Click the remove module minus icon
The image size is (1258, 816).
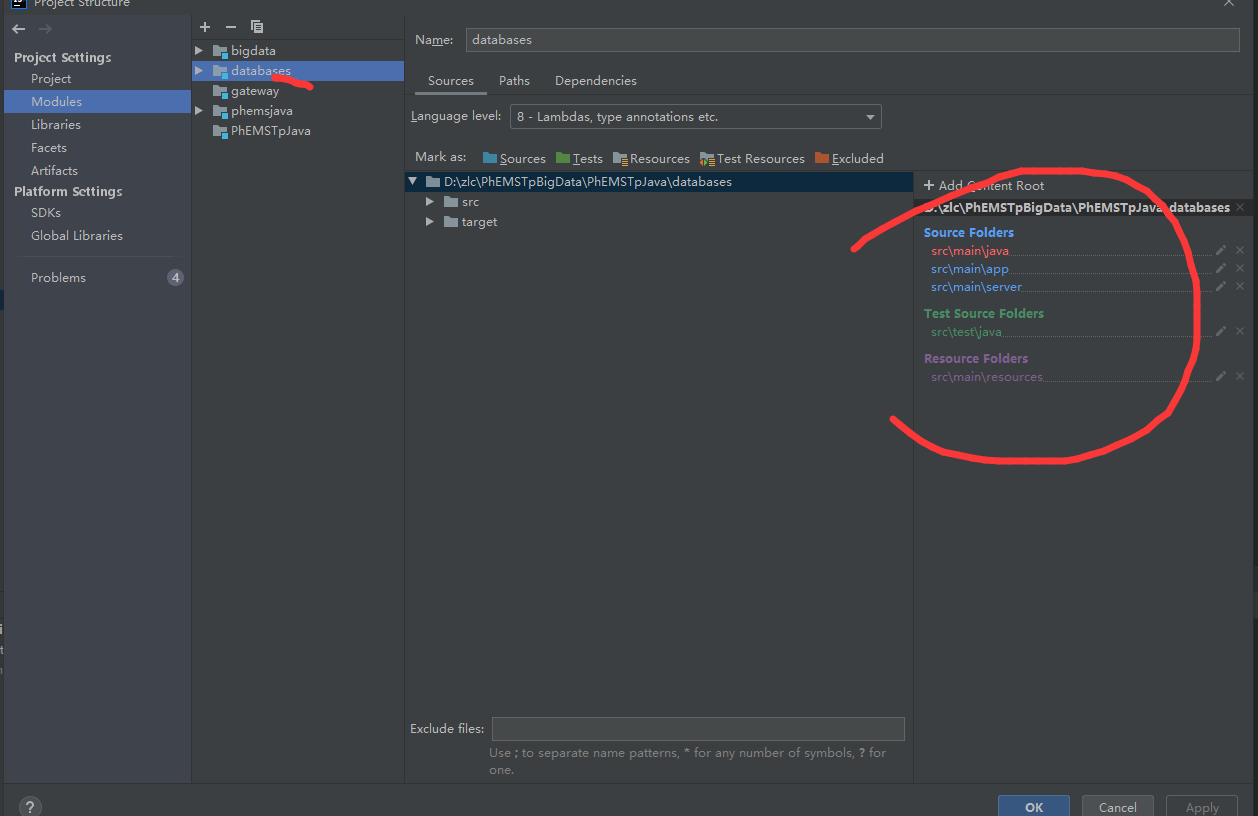[231, 27]
